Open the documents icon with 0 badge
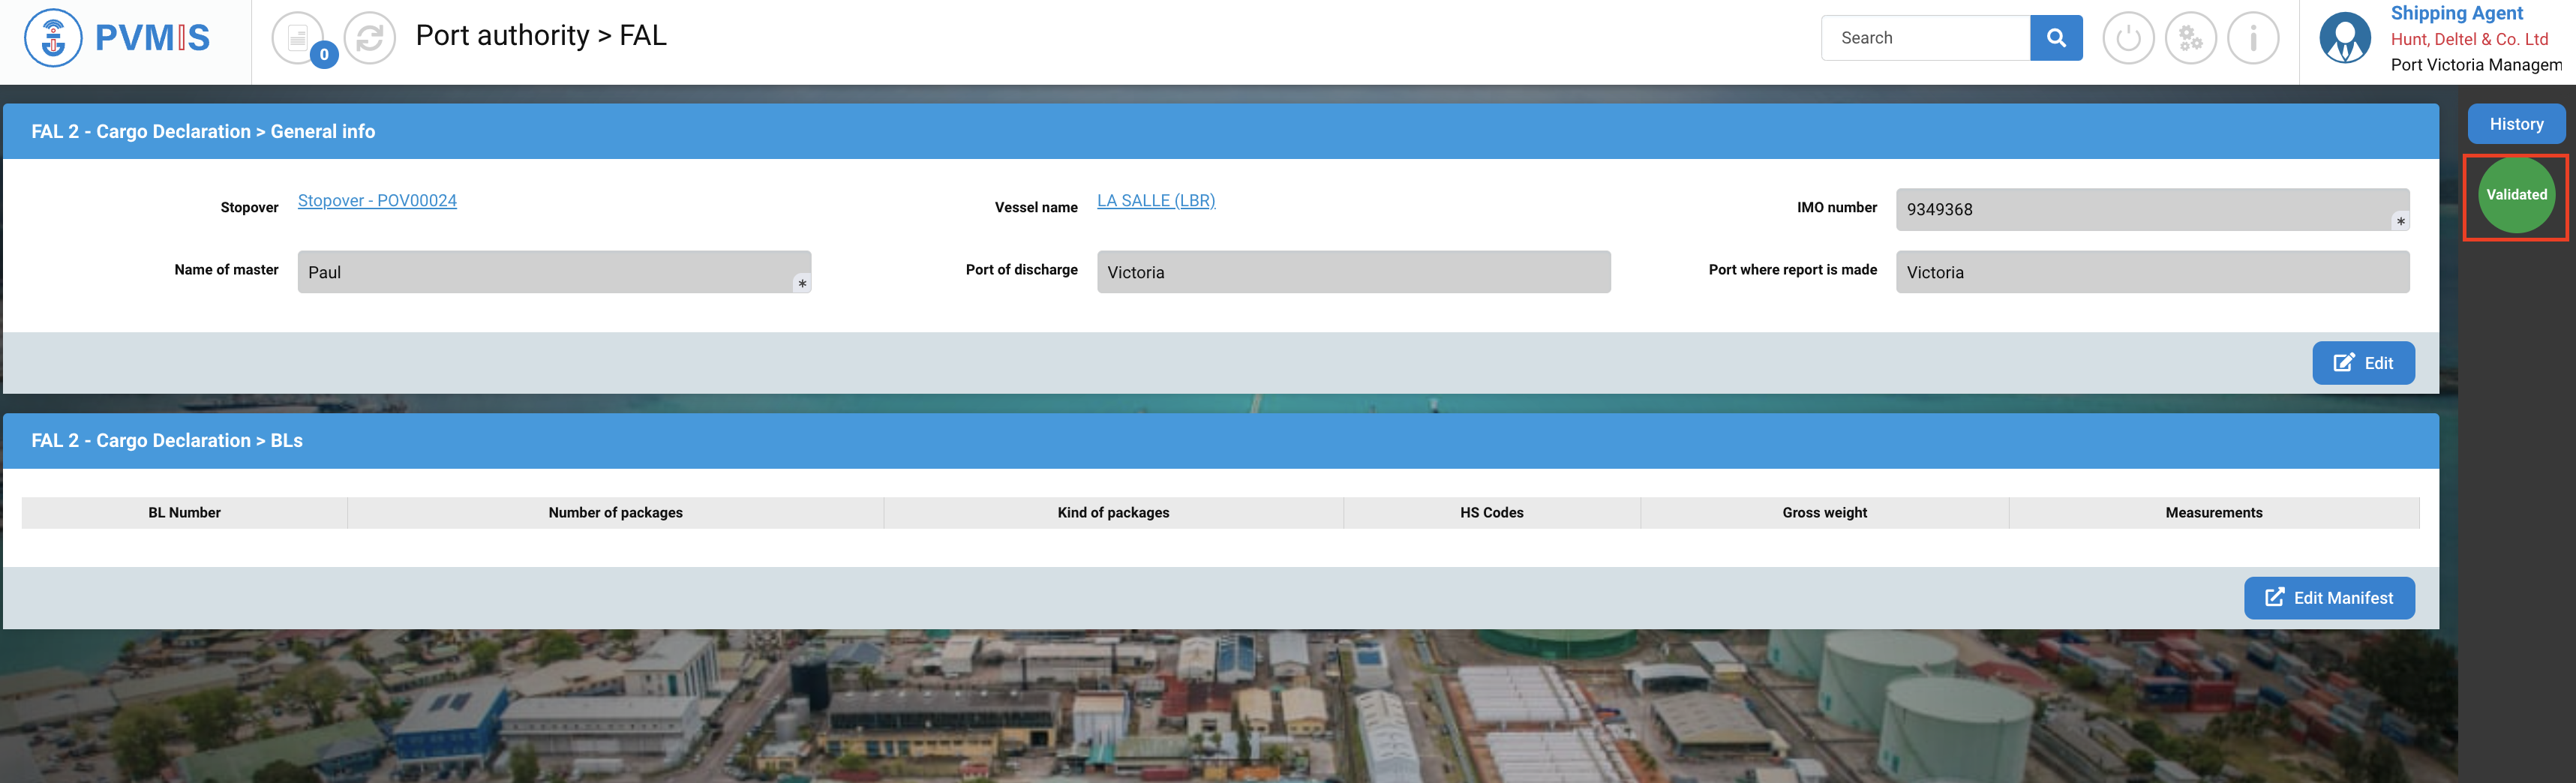This screenshot has width=2576, height=783. [x=298, y=38]
